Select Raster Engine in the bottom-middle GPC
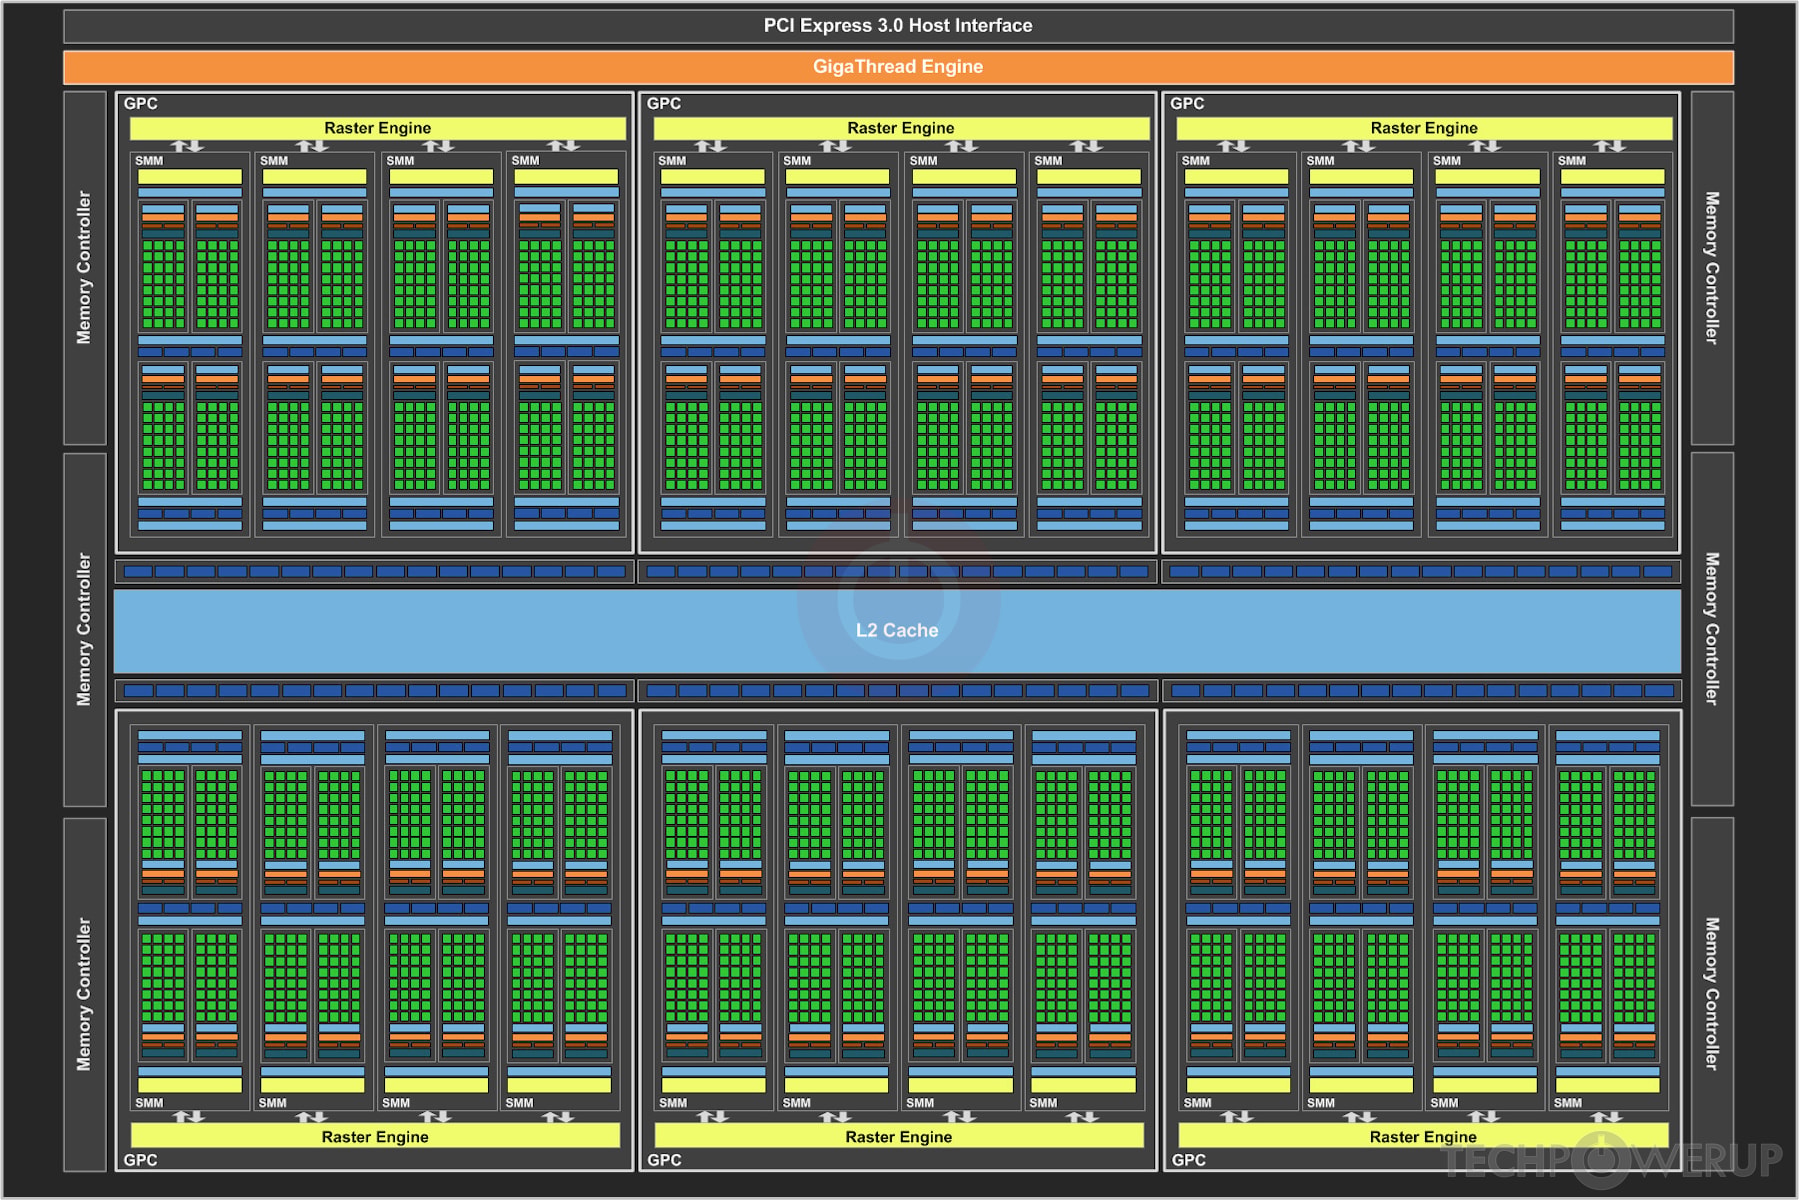 [899, 1136]
